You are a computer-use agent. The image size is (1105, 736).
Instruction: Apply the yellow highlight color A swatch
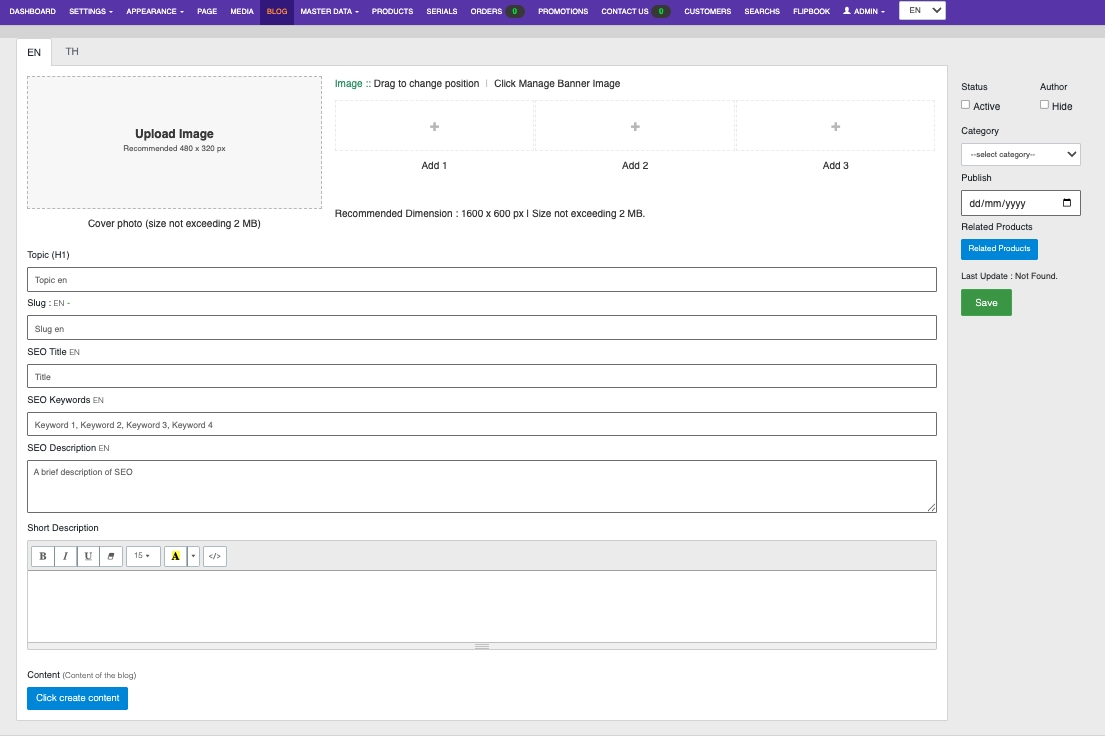(x=175, y=556)
